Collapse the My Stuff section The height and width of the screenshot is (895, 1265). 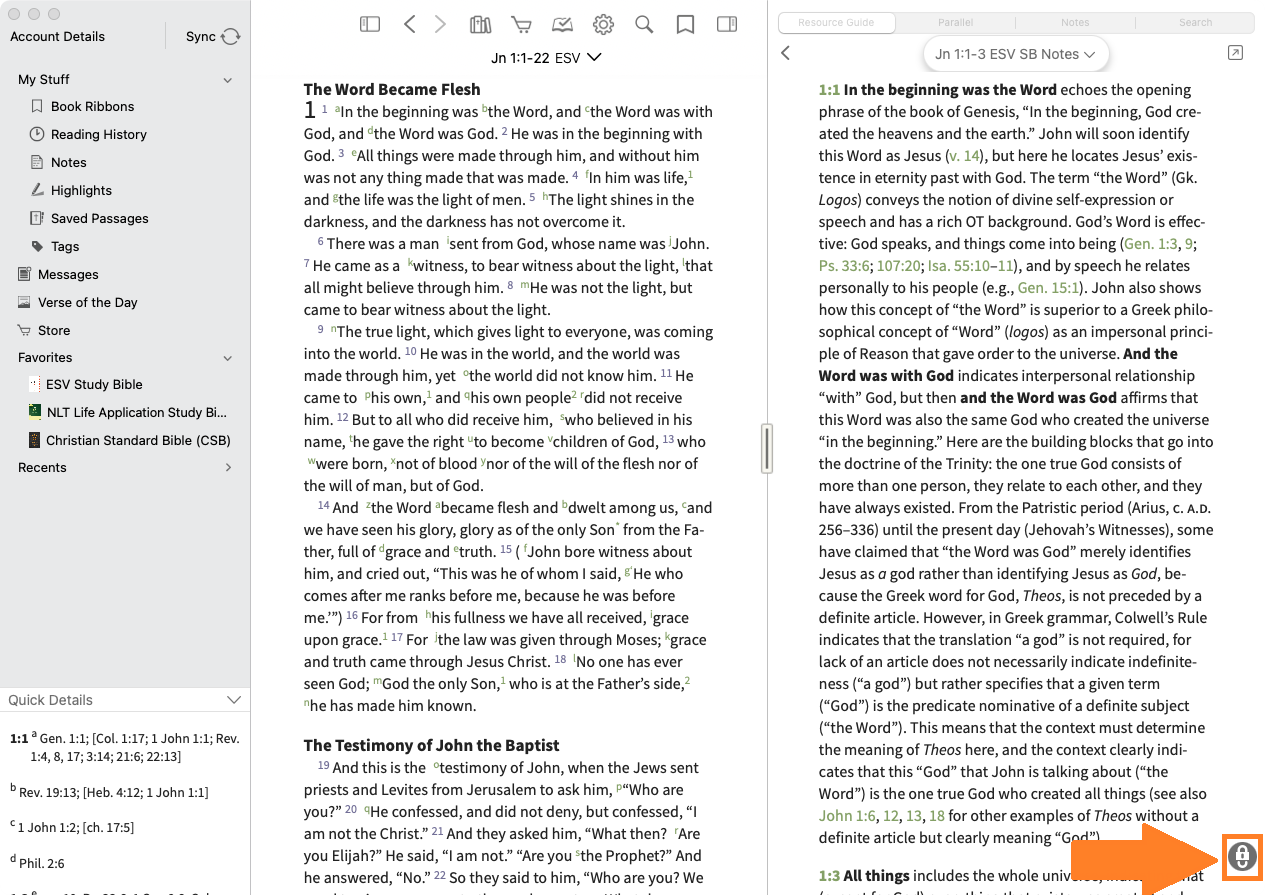[228, 80]
